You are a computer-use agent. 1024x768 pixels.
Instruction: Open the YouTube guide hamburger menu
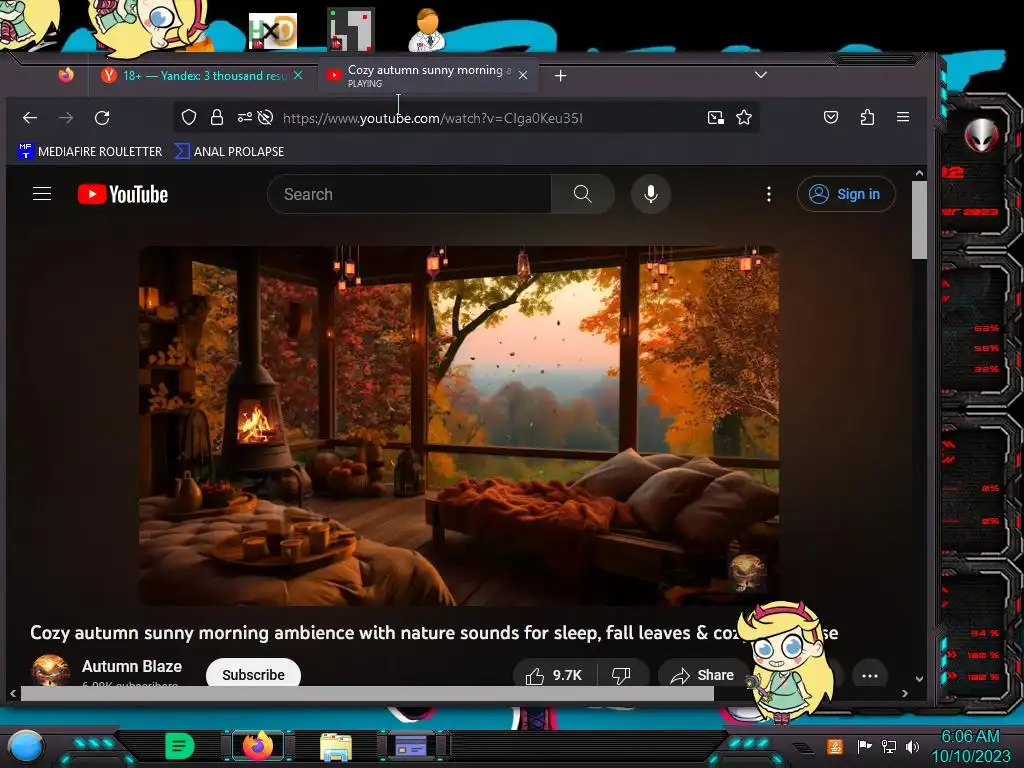click(x=42, y=194)
